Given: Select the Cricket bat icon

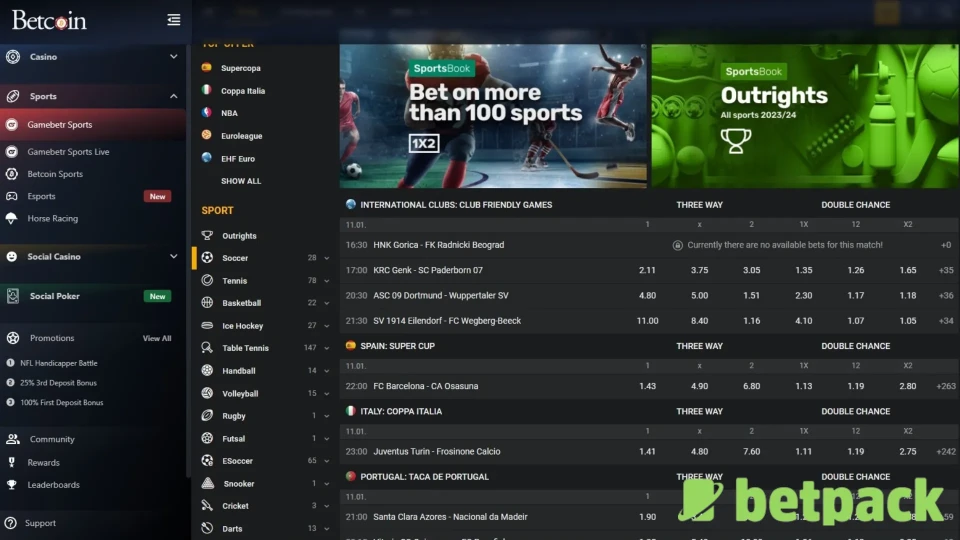Looking at the screenshot, I should coord(208,506).
